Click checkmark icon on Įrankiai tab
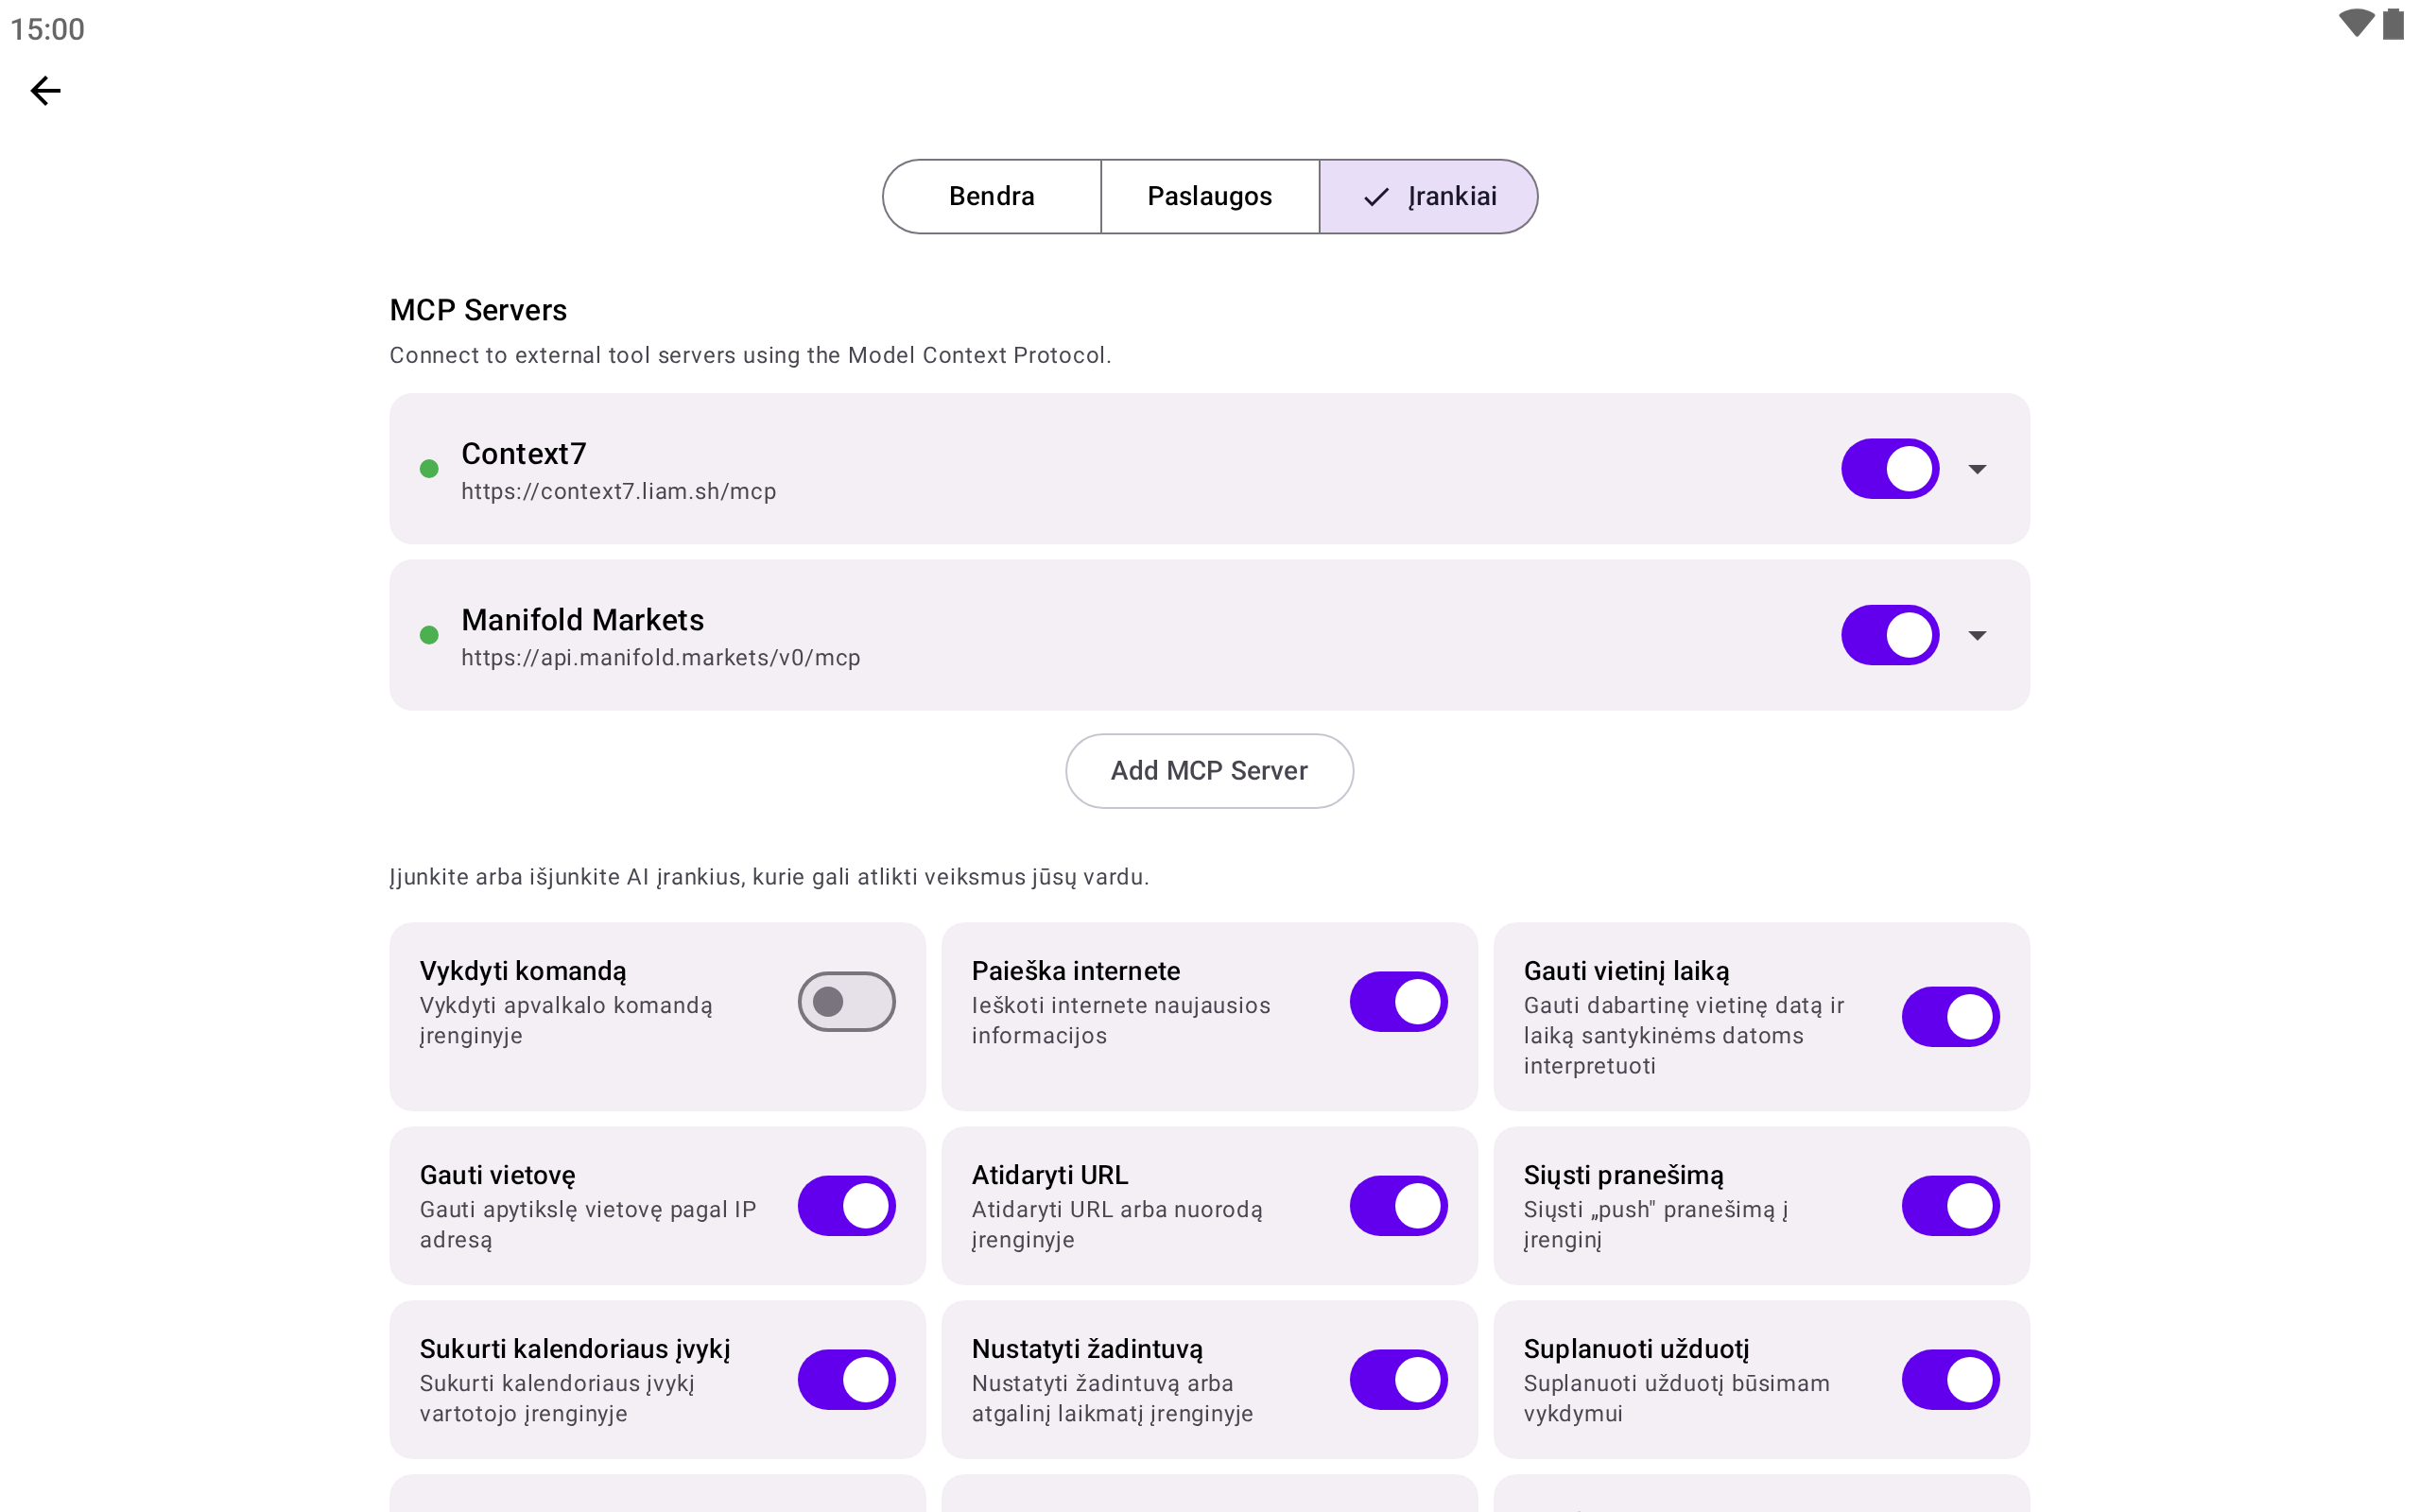This screenshot has width=2420, height=1512. 1376,197
